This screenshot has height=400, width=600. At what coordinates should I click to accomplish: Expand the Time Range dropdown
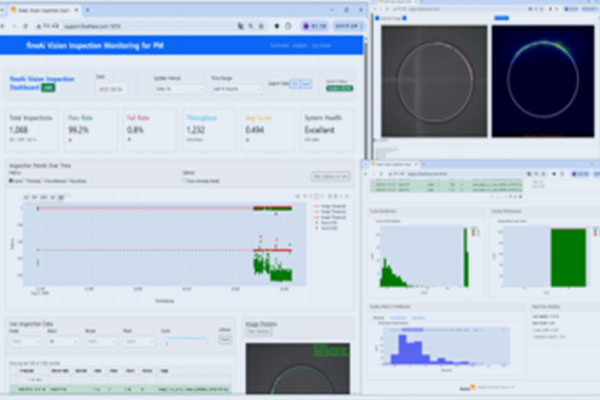236,89
